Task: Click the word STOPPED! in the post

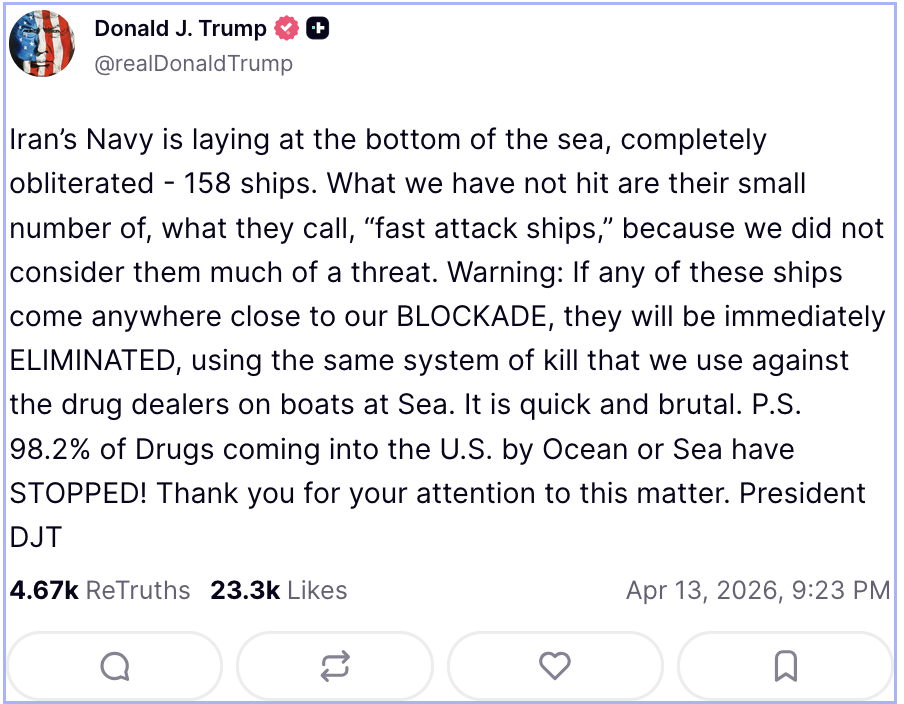Action: point(78,493)
